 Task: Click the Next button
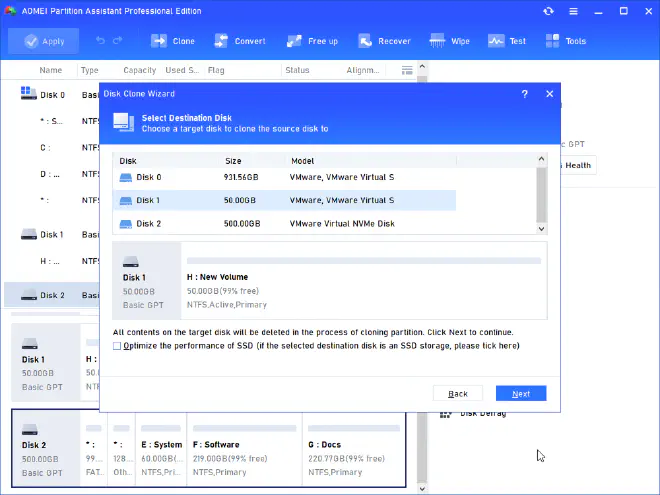[x=520, y=394]
